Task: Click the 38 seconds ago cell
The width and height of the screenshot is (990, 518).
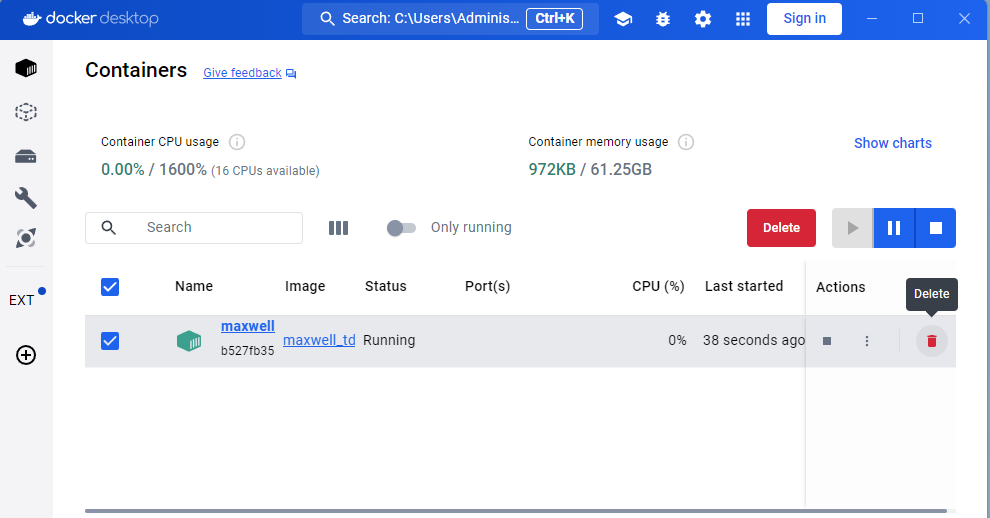Action: [754, 340]
